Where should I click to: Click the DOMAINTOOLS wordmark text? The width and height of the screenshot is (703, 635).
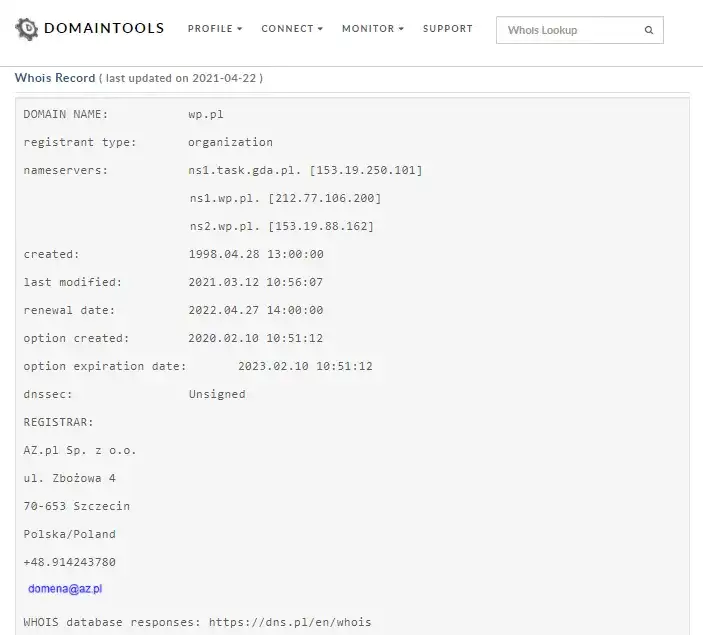[104, 29]
